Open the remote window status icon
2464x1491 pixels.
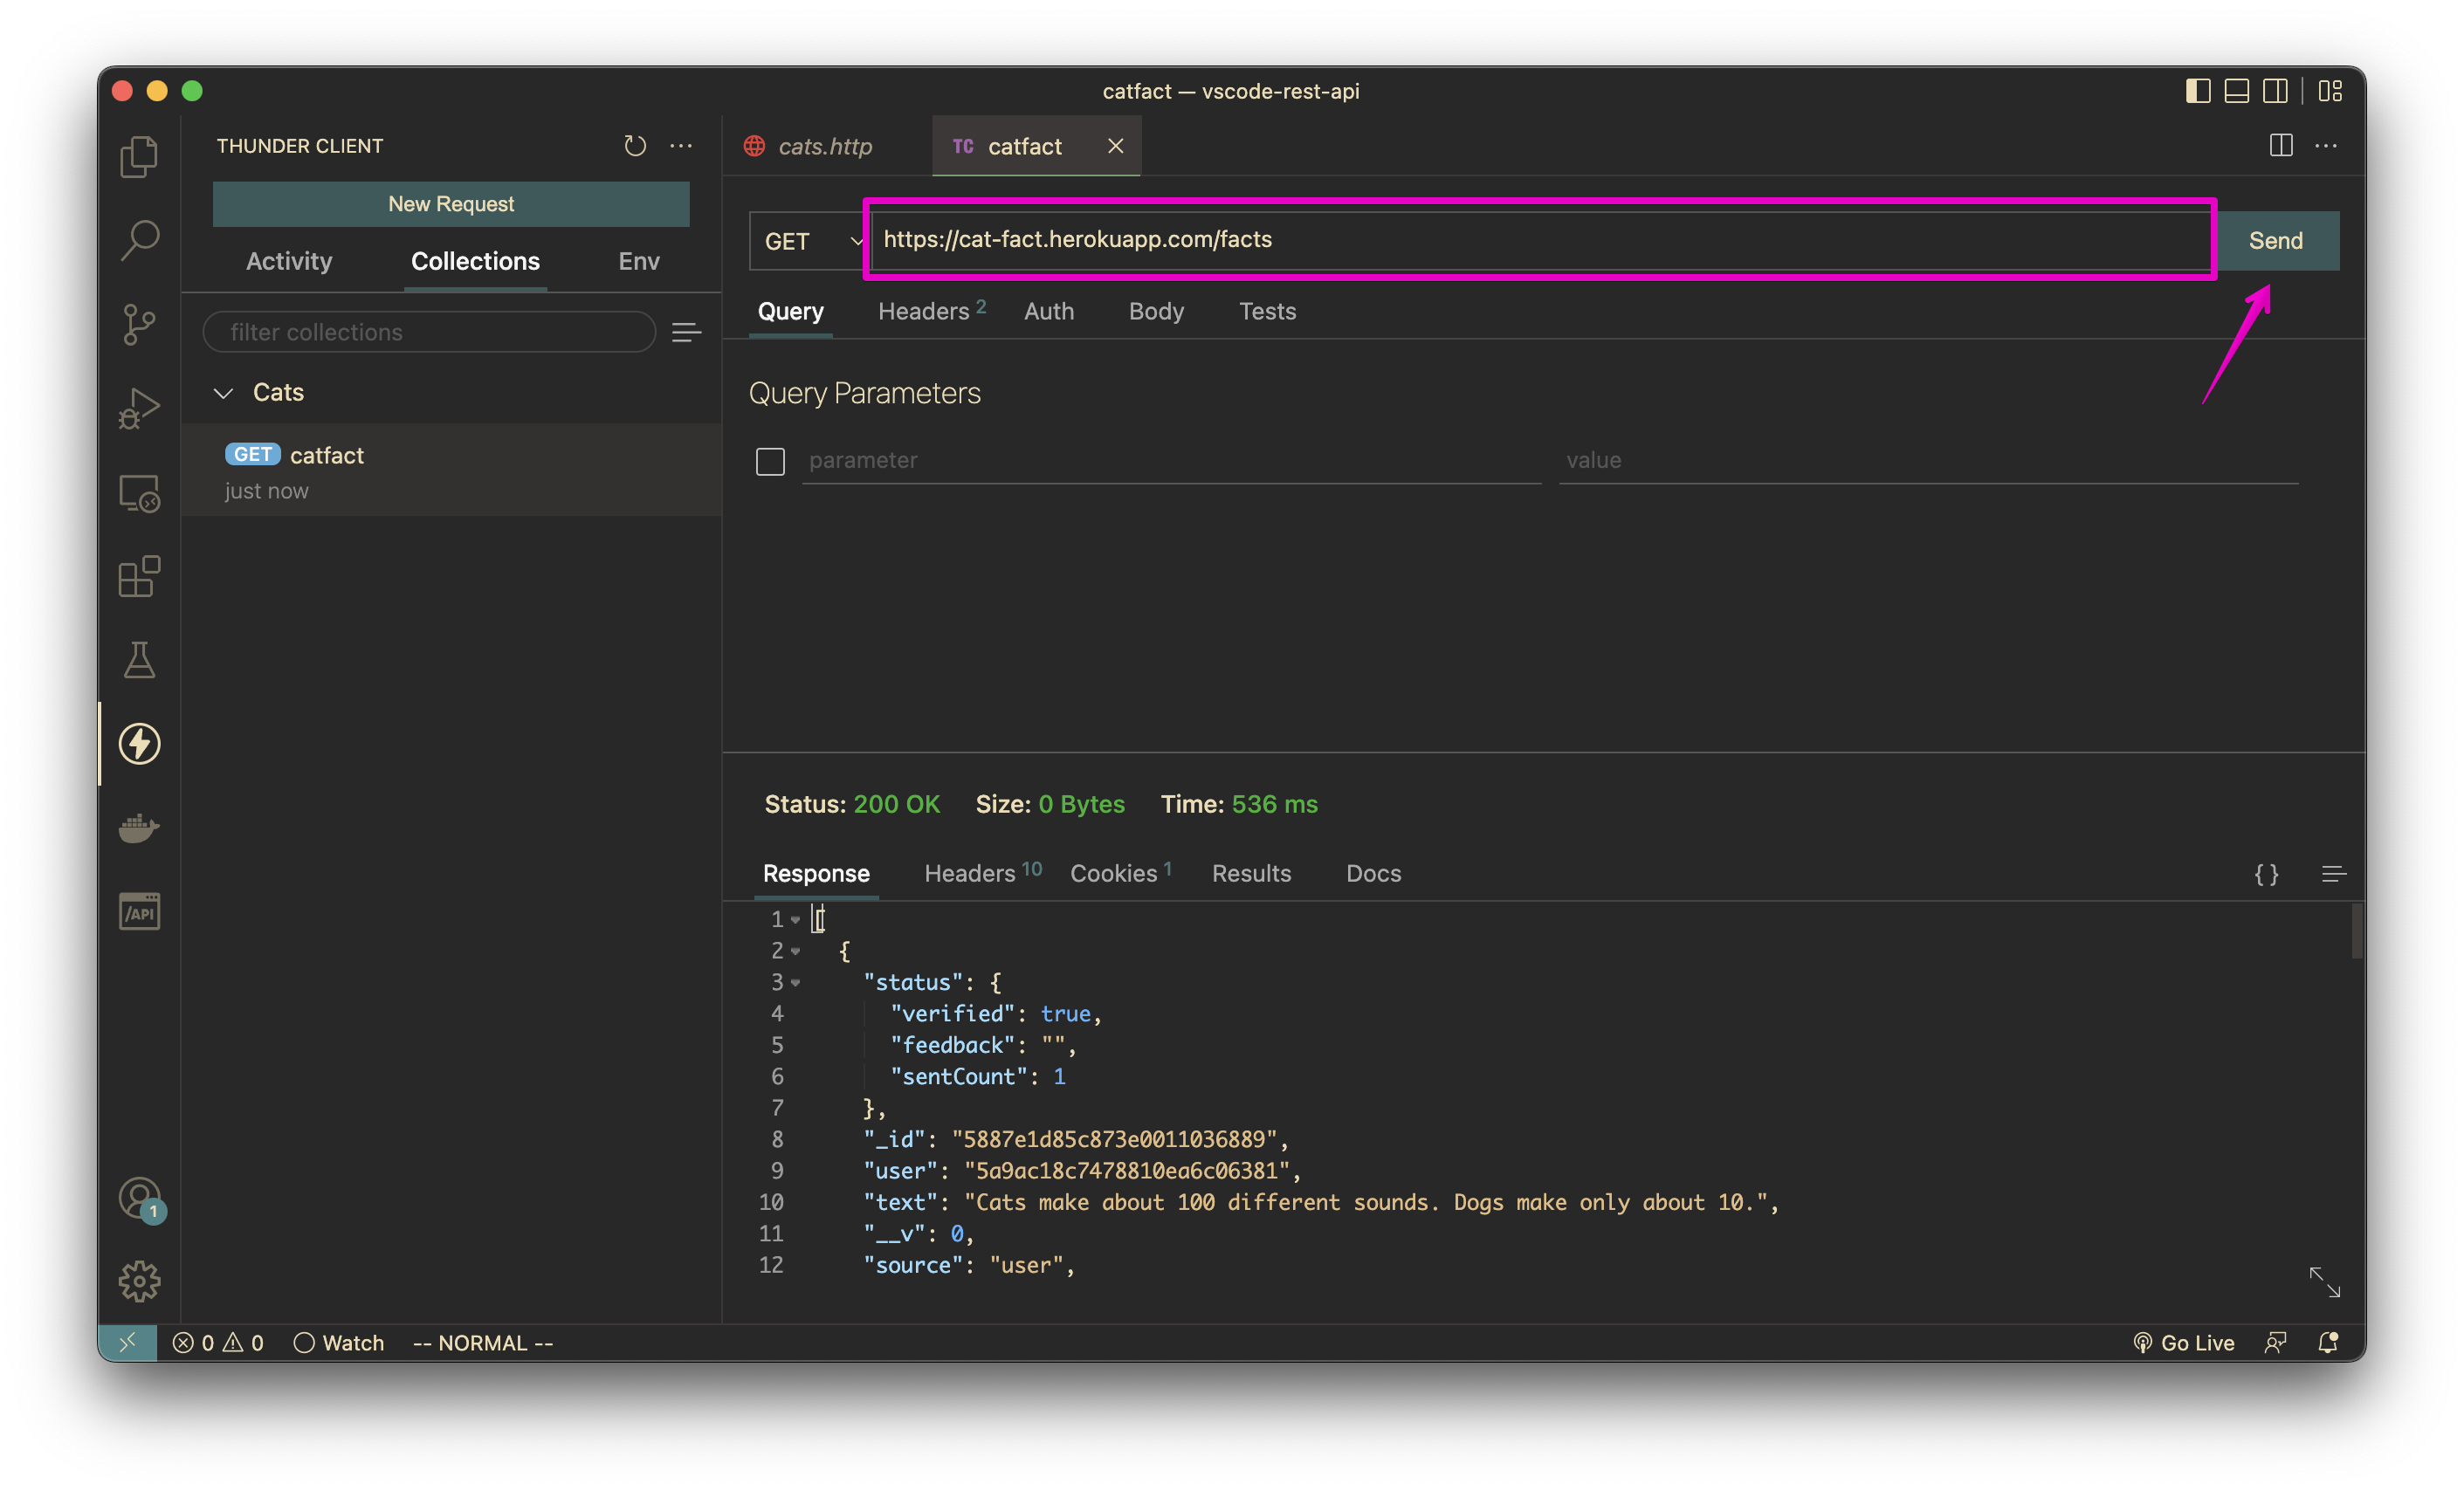tap(128, 1342)
